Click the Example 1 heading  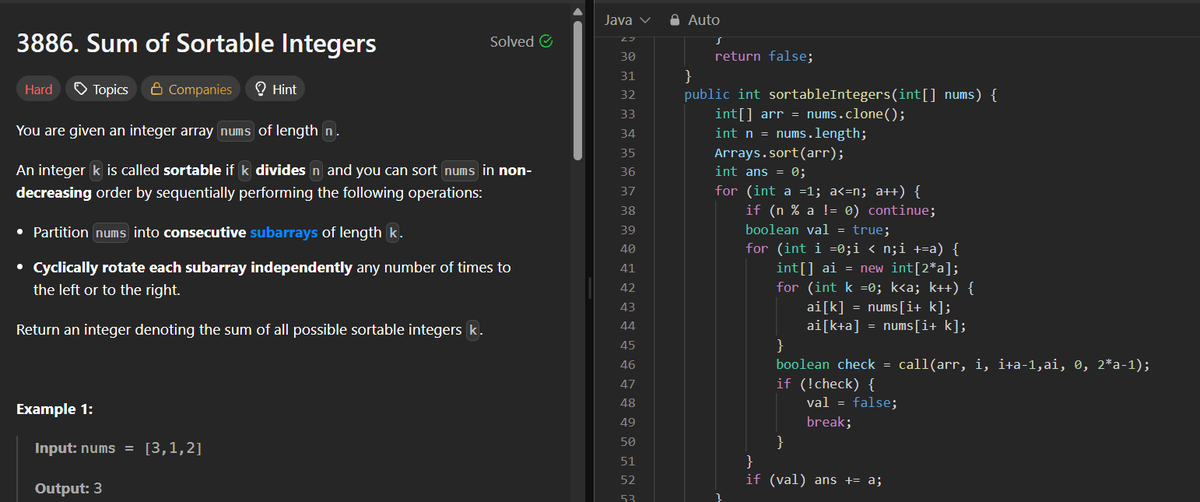(54, 410)
